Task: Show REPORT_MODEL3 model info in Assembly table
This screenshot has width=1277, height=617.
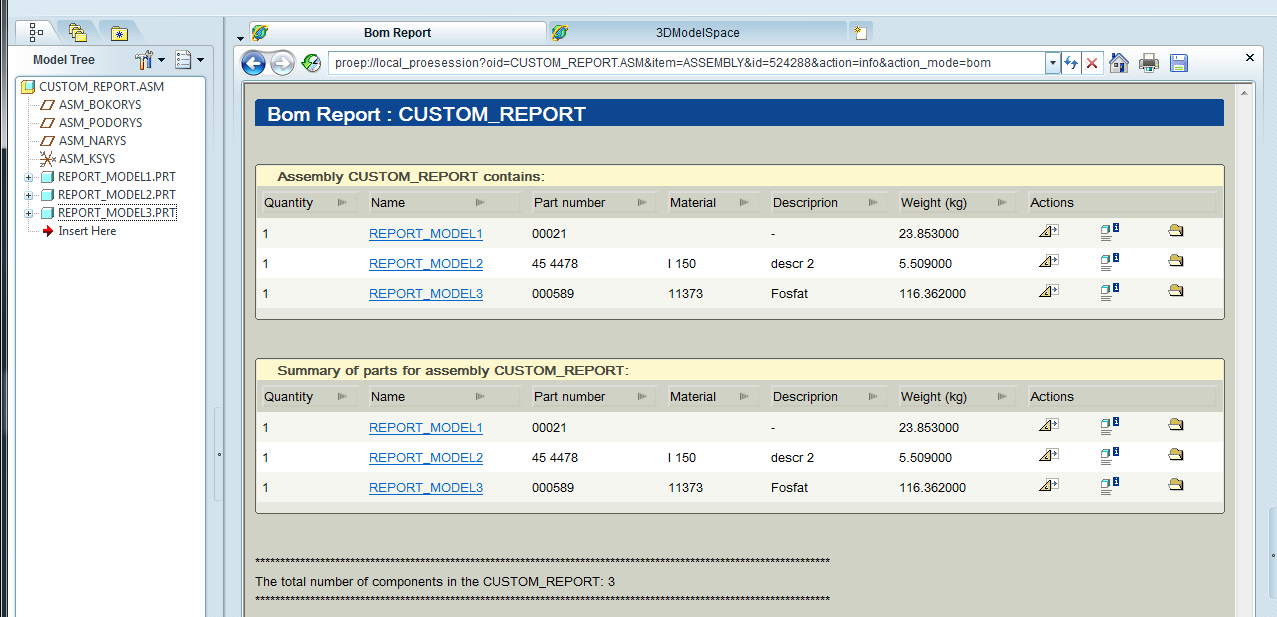Action: pyautogui.click(x=1109, y=293)
